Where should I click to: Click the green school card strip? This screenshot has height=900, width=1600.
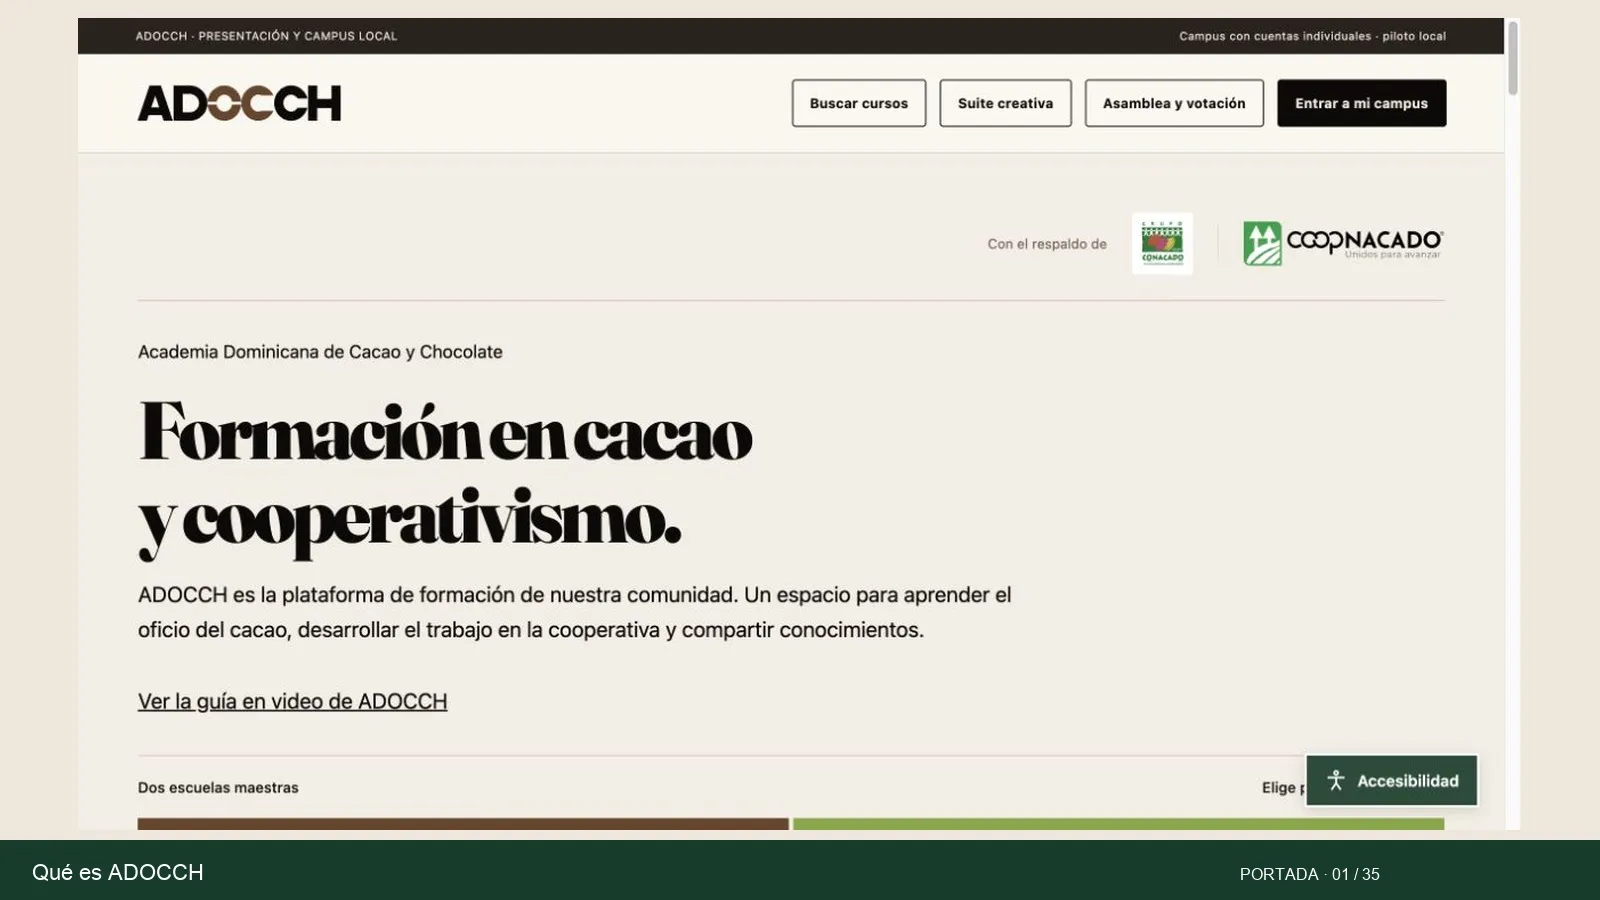(x=1118, y=824)
